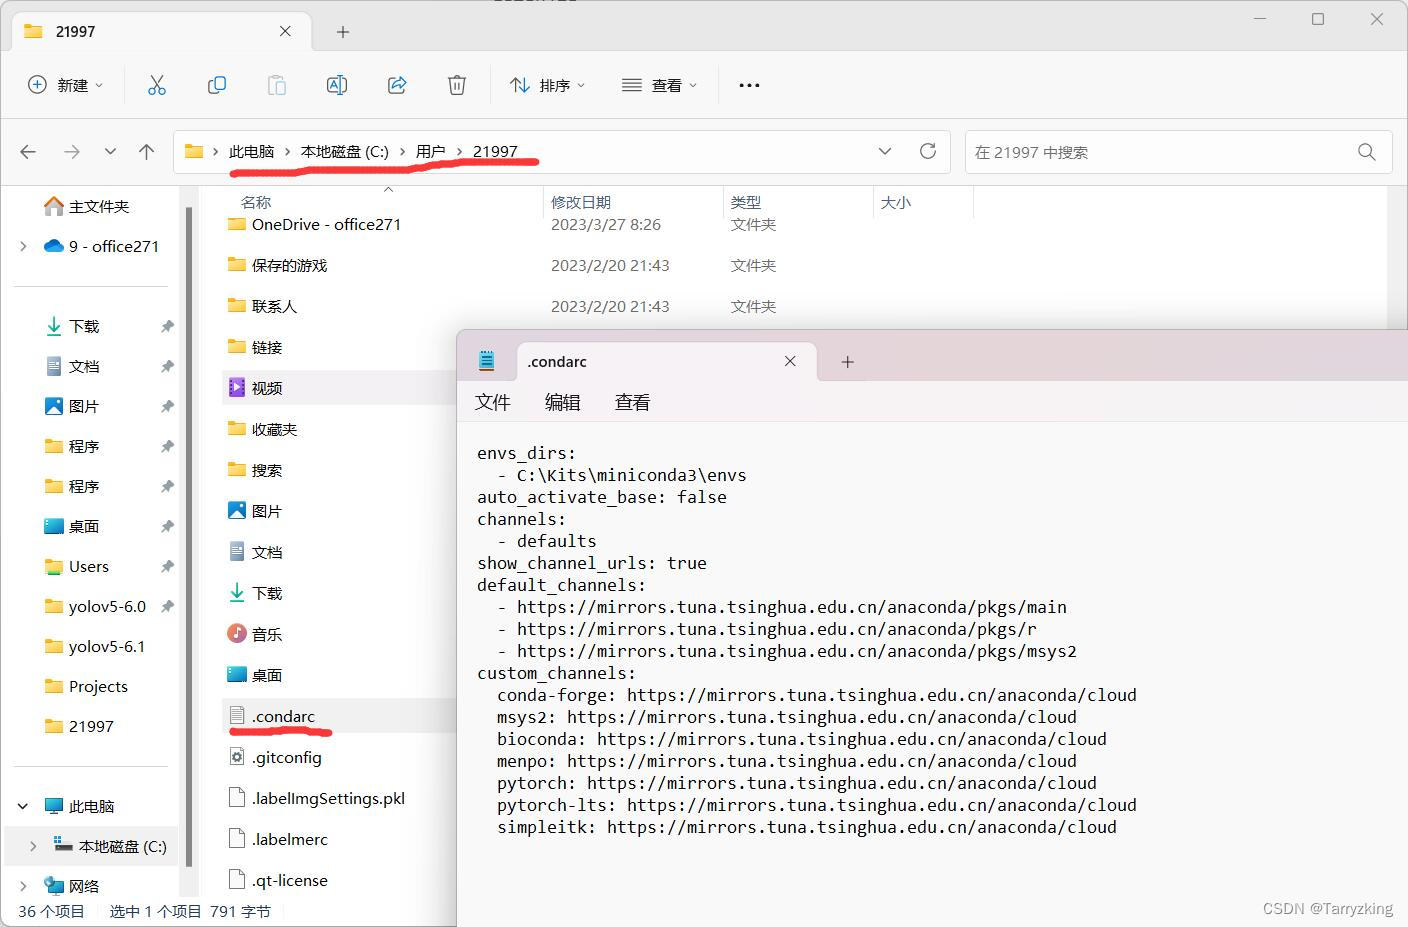This screenshot has height=927, width=1408.
Task: Expand the OneDrive 9 - office271 node
Action: [x=23, y=246]
